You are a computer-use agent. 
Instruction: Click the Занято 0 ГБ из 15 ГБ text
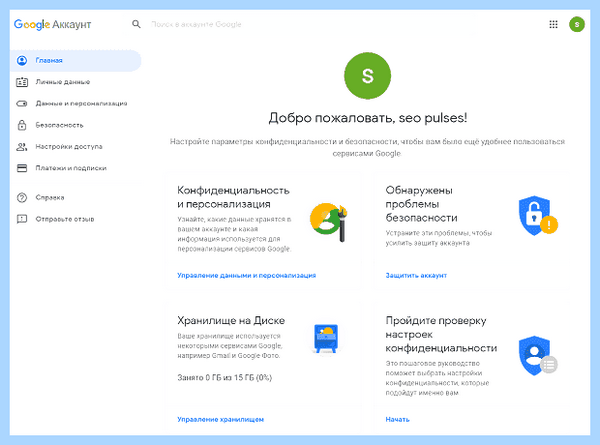[x=224, y=378]
